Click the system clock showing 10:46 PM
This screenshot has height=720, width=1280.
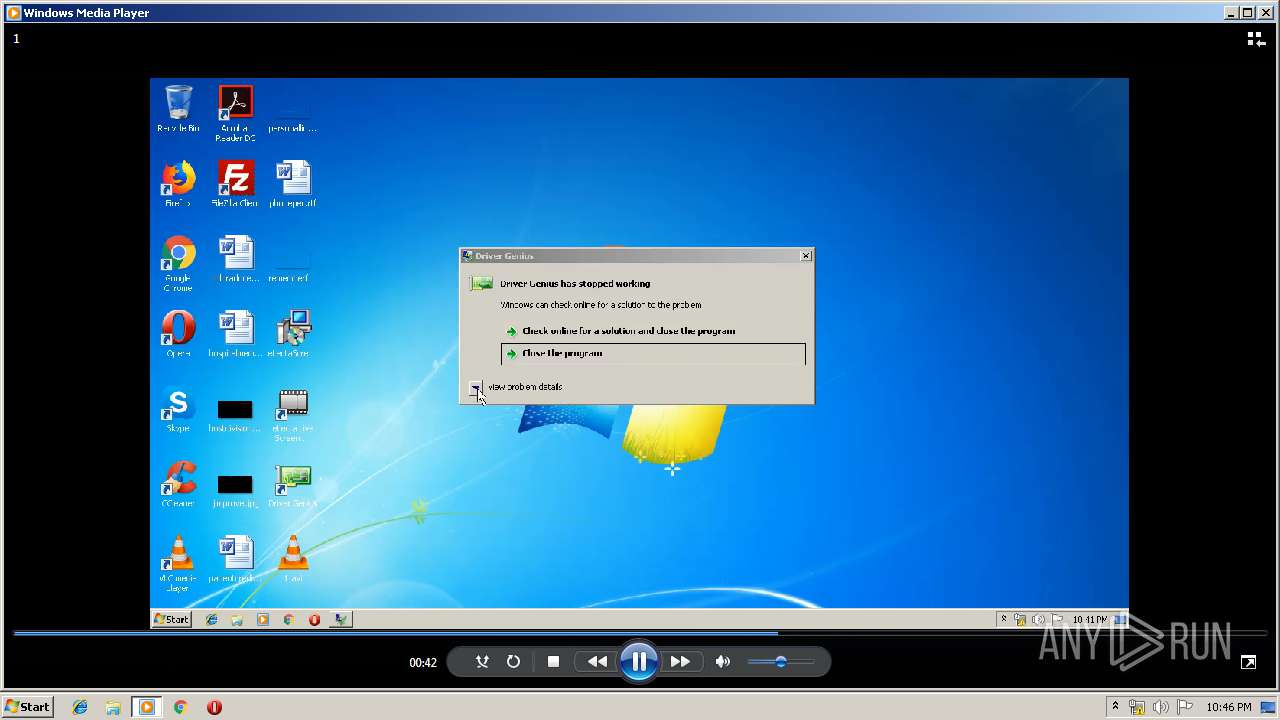pyautogui.click(x=1229, y=707)
